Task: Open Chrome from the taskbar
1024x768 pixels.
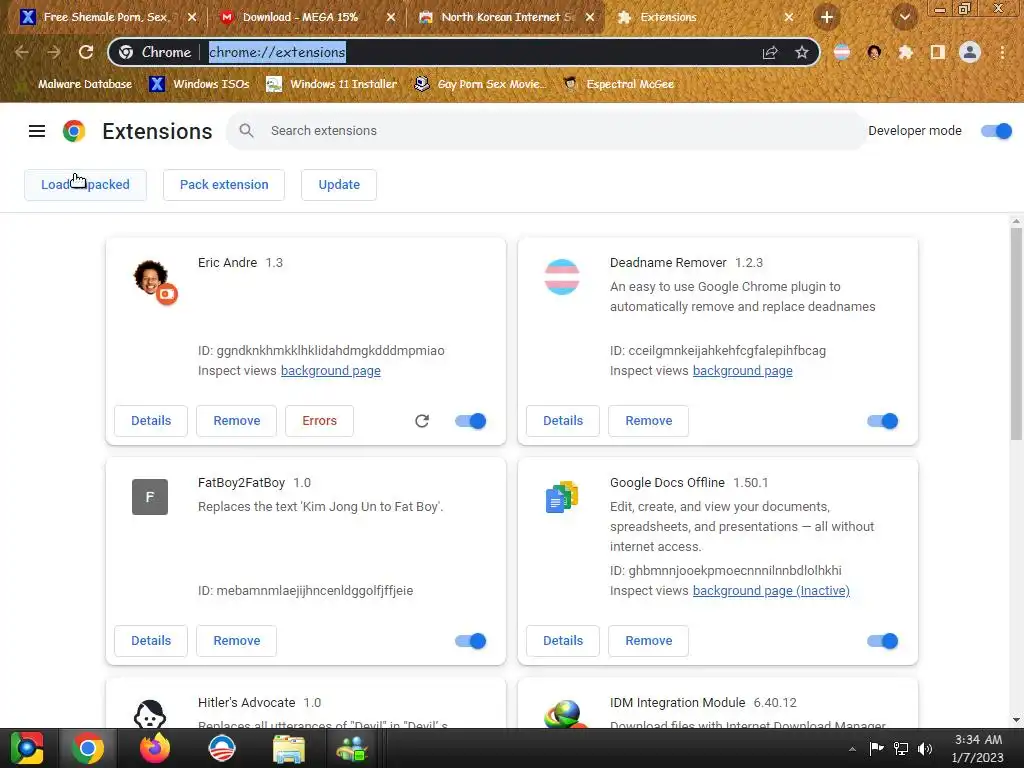Action: point(88,748)
